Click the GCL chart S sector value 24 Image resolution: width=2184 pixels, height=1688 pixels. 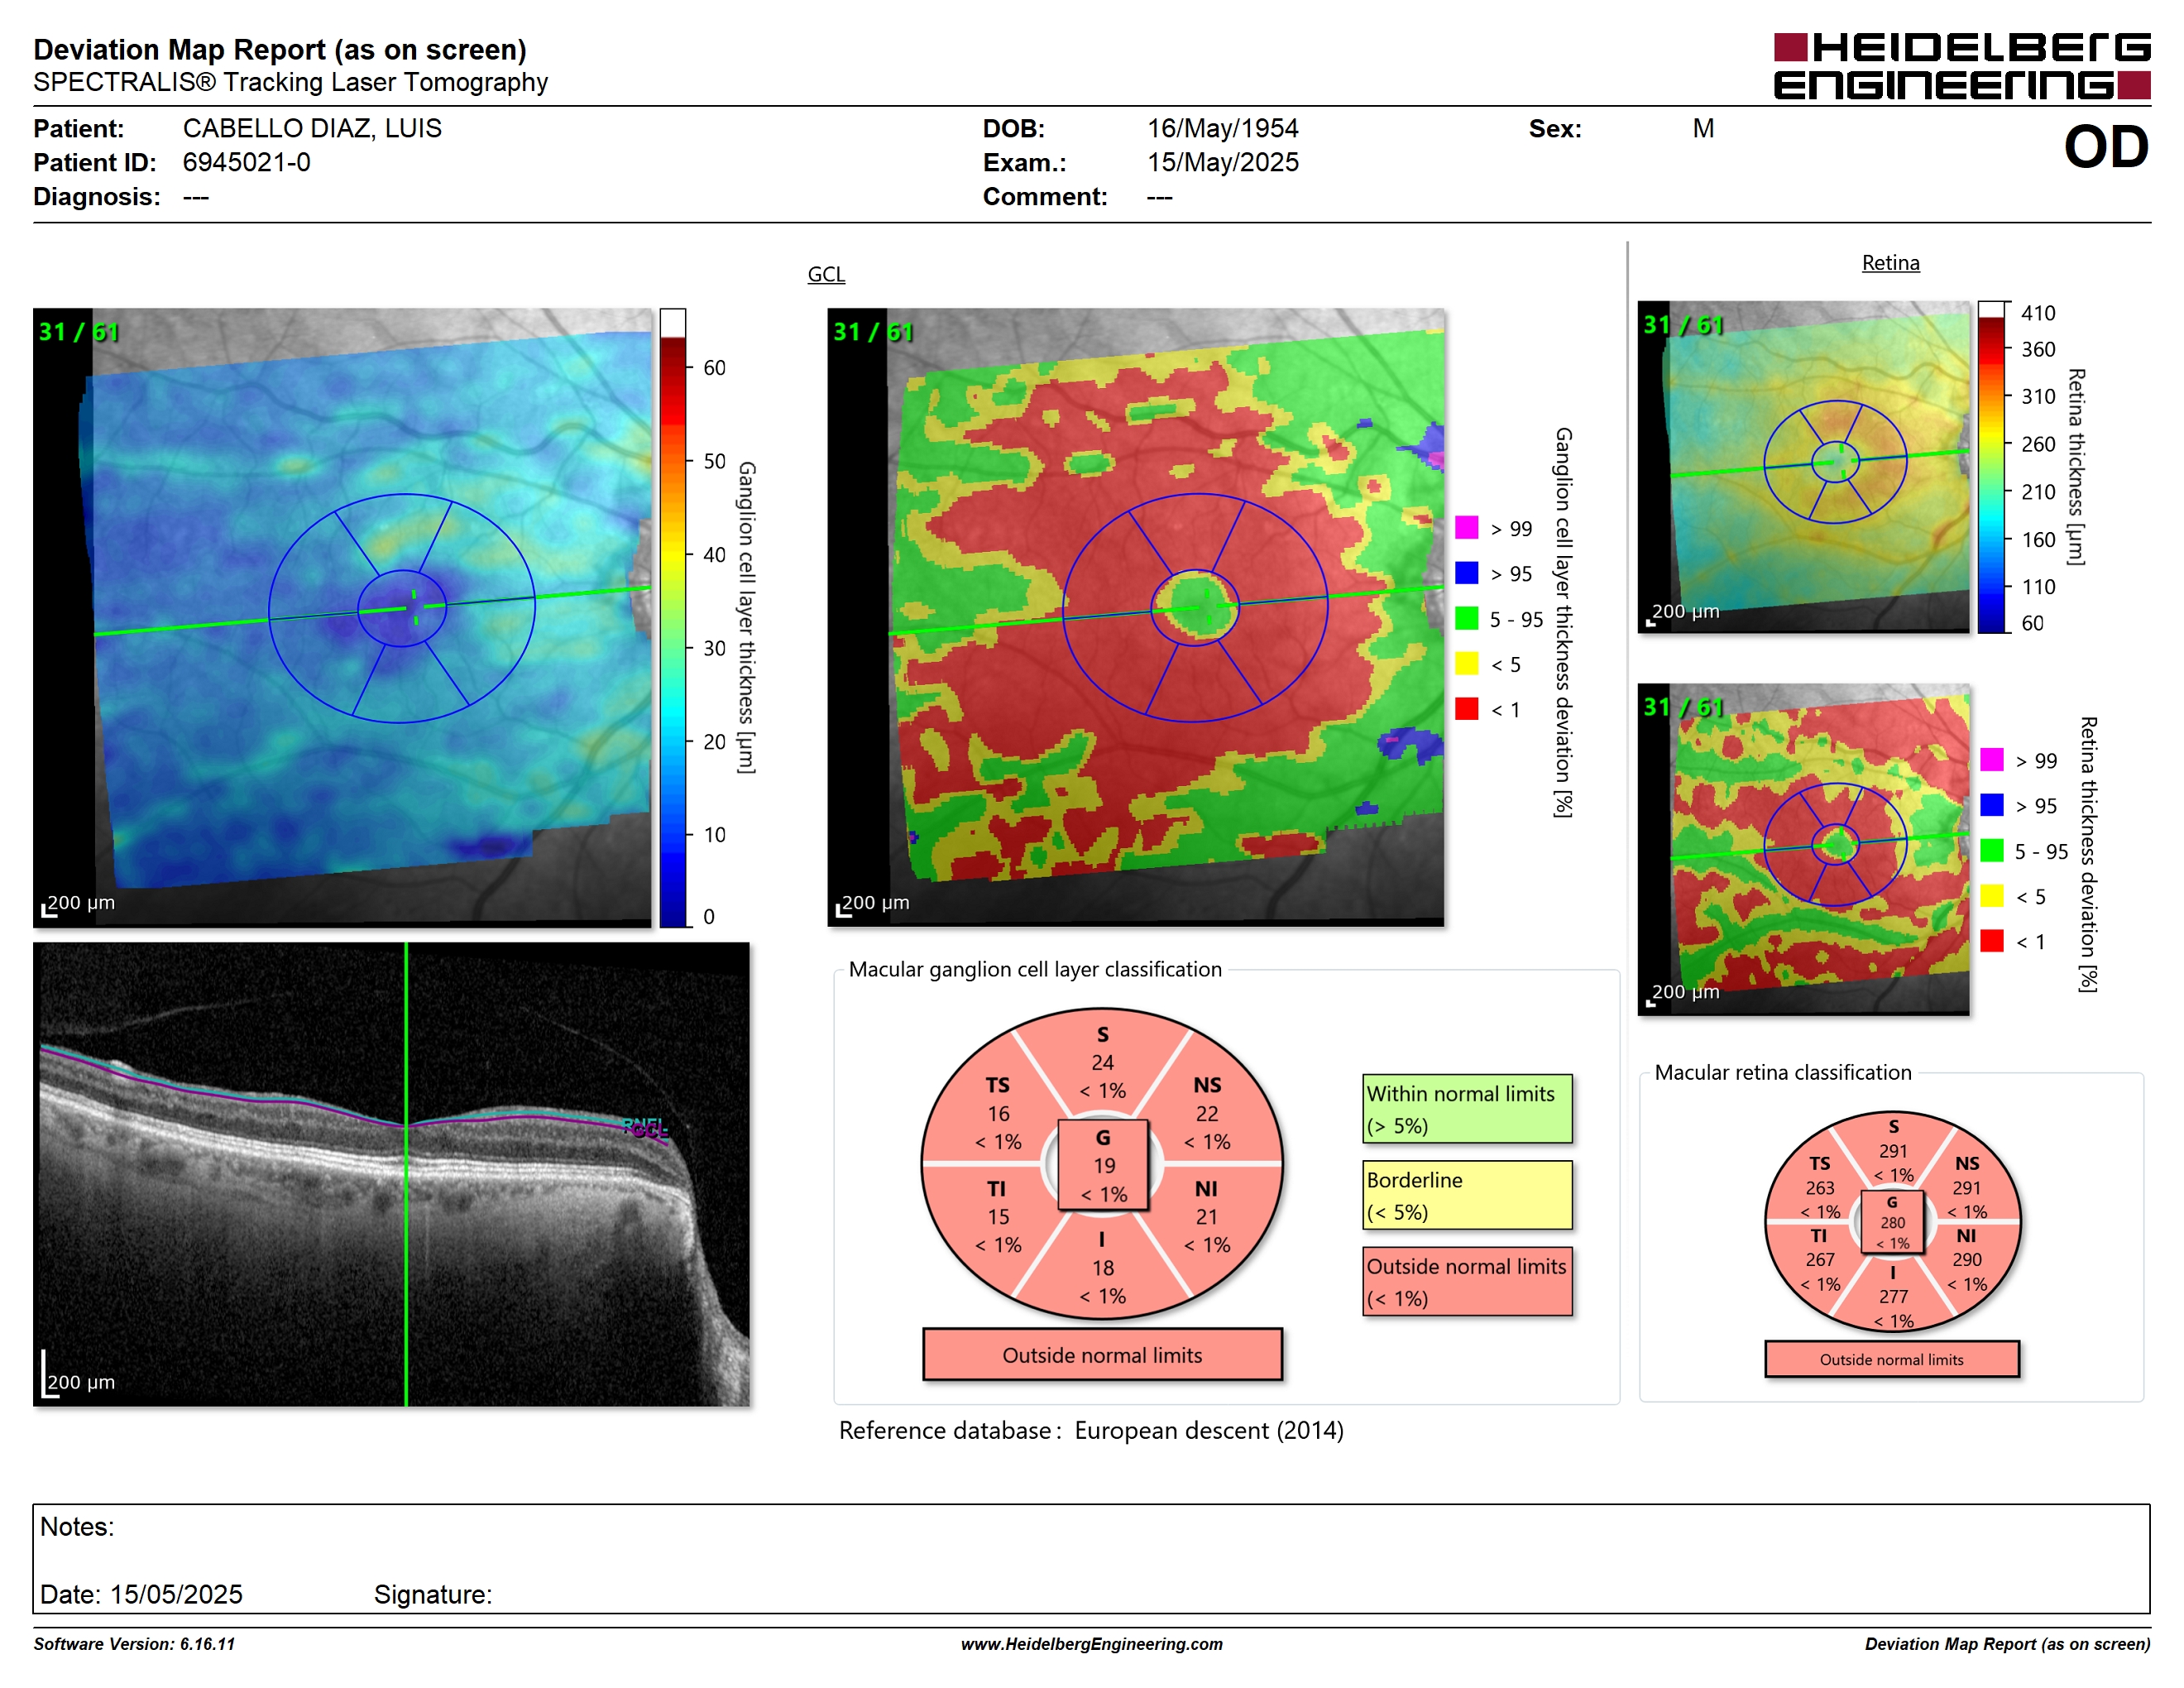[1102, 1063]
